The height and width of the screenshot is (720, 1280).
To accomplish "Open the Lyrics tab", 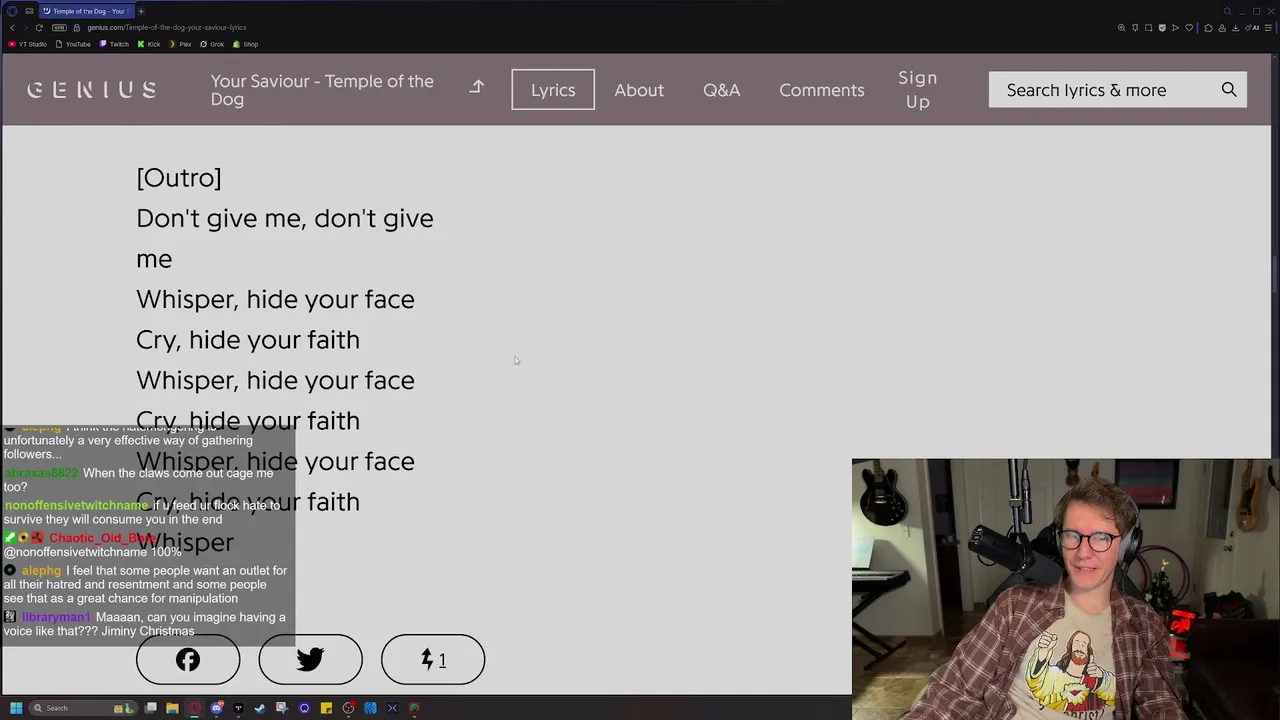I will tap(553, 90).
